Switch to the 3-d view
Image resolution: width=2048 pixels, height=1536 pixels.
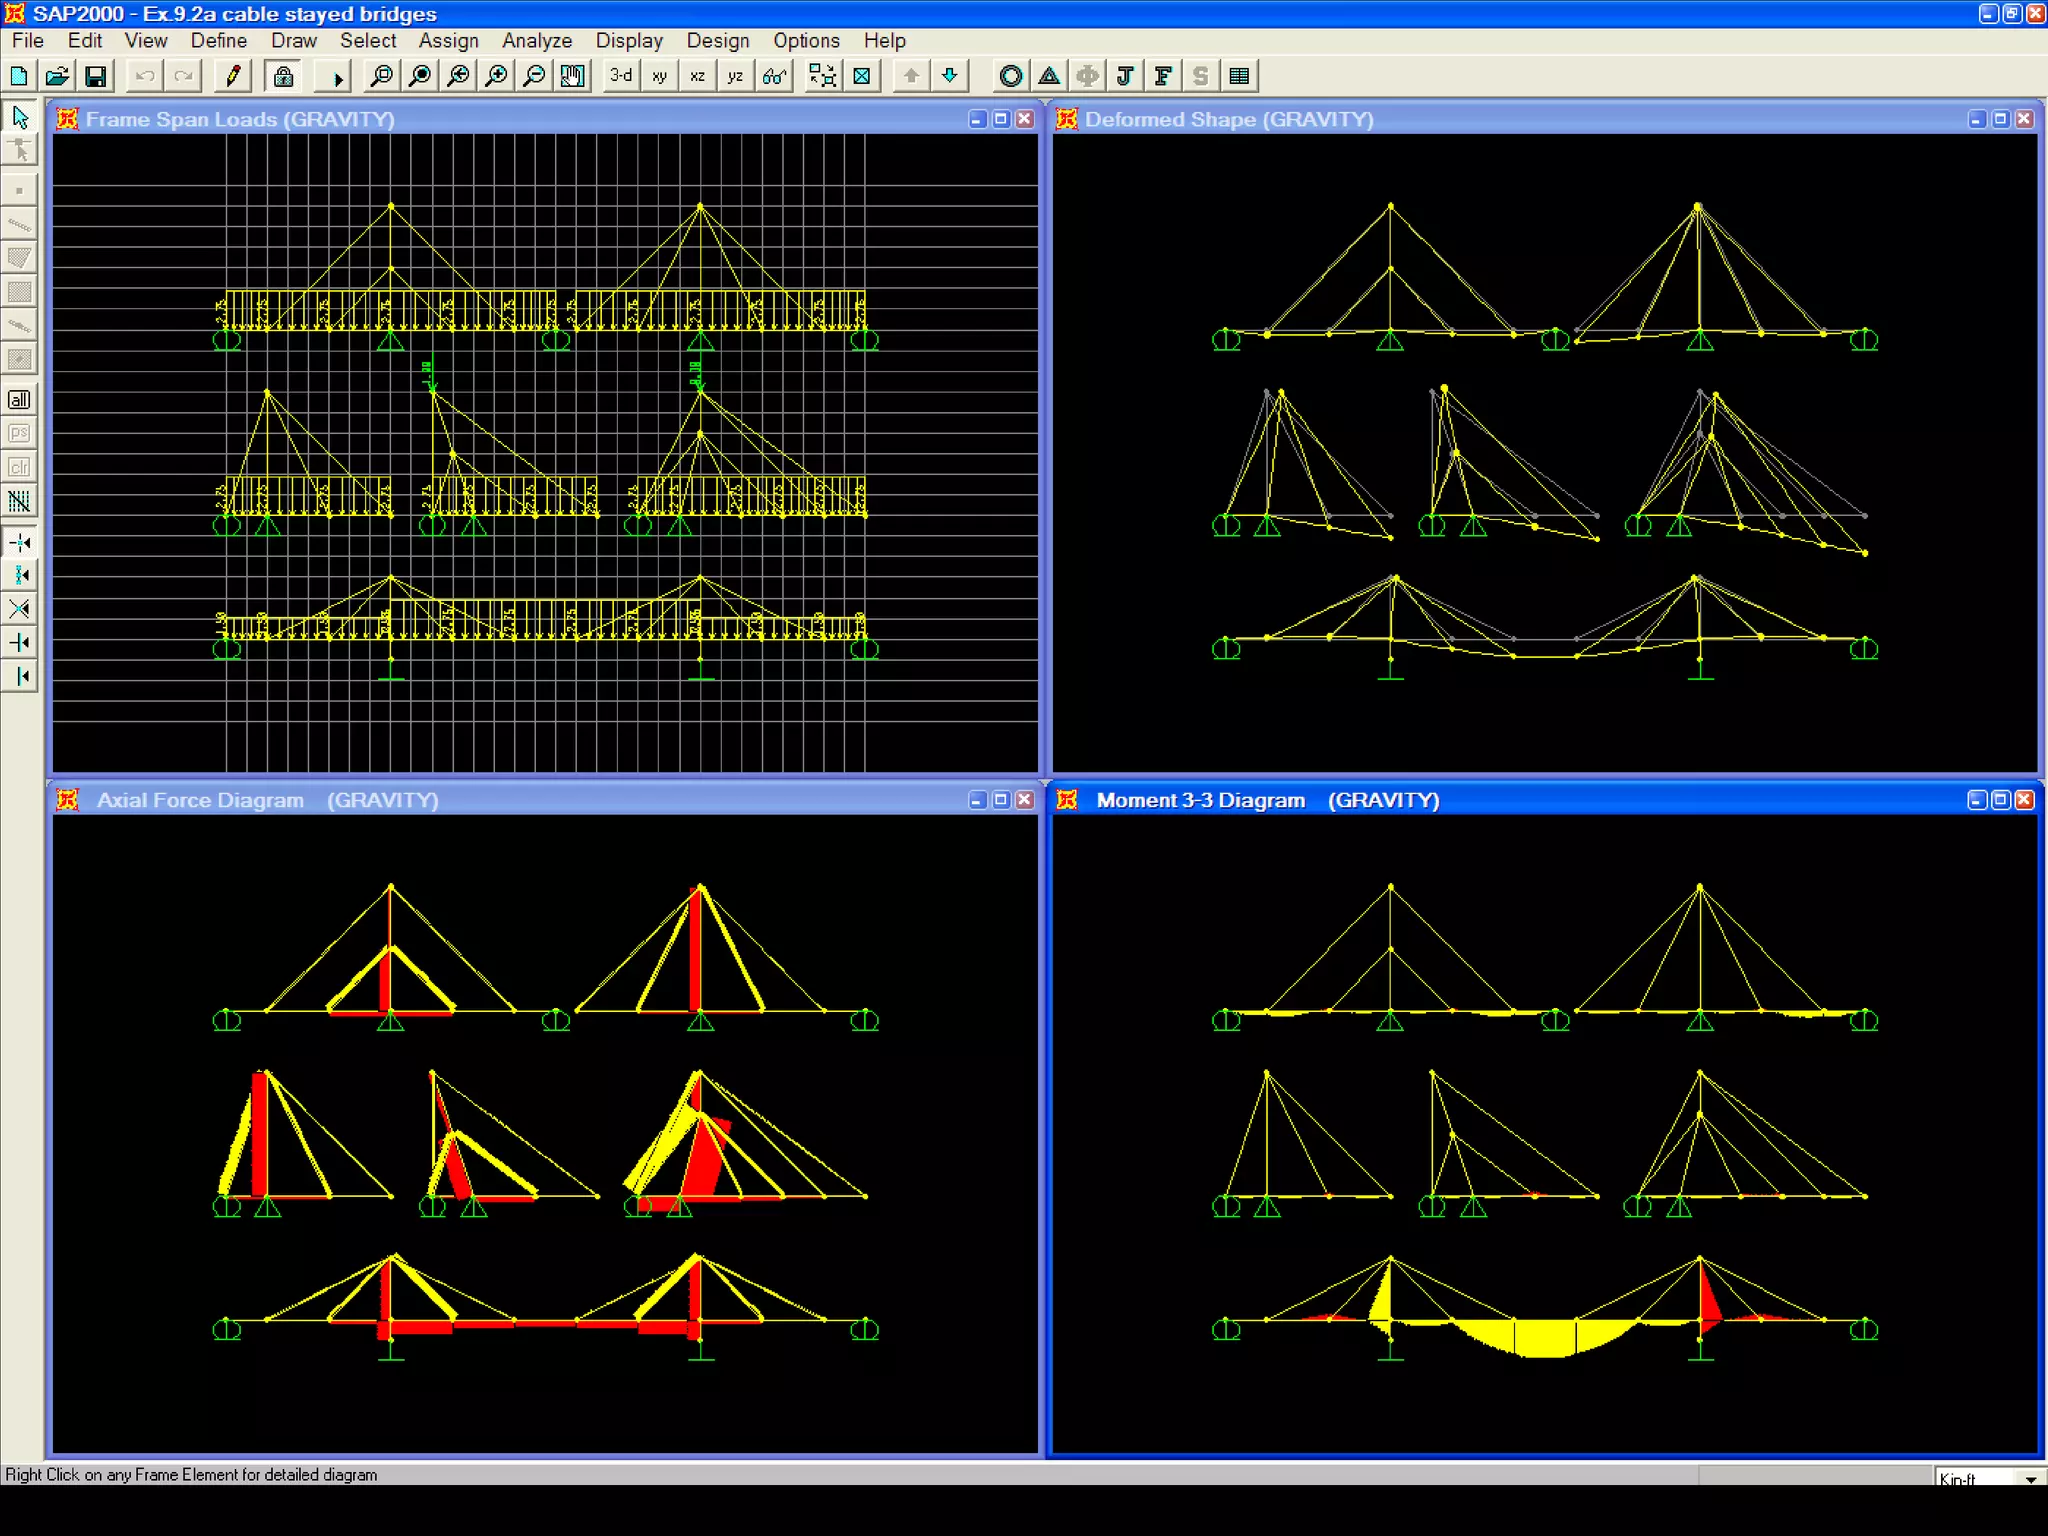click(x=621, y=77)
